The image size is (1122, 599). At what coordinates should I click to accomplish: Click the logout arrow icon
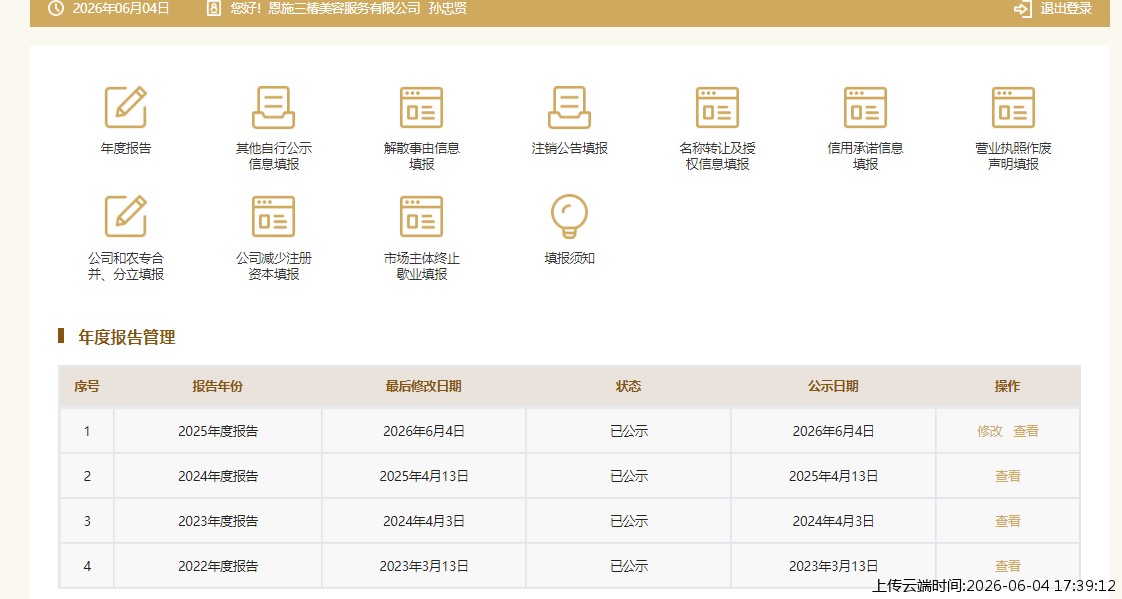tap(1023, 9)
